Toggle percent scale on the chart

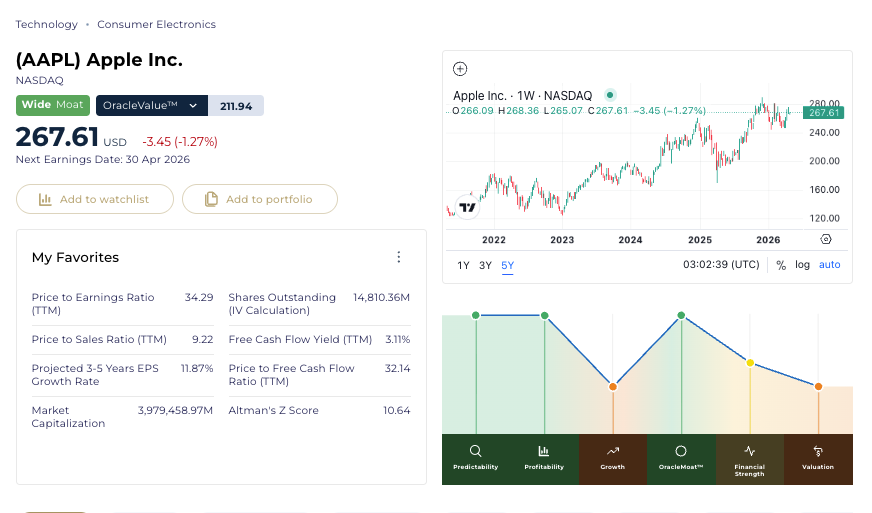point(781,265)
